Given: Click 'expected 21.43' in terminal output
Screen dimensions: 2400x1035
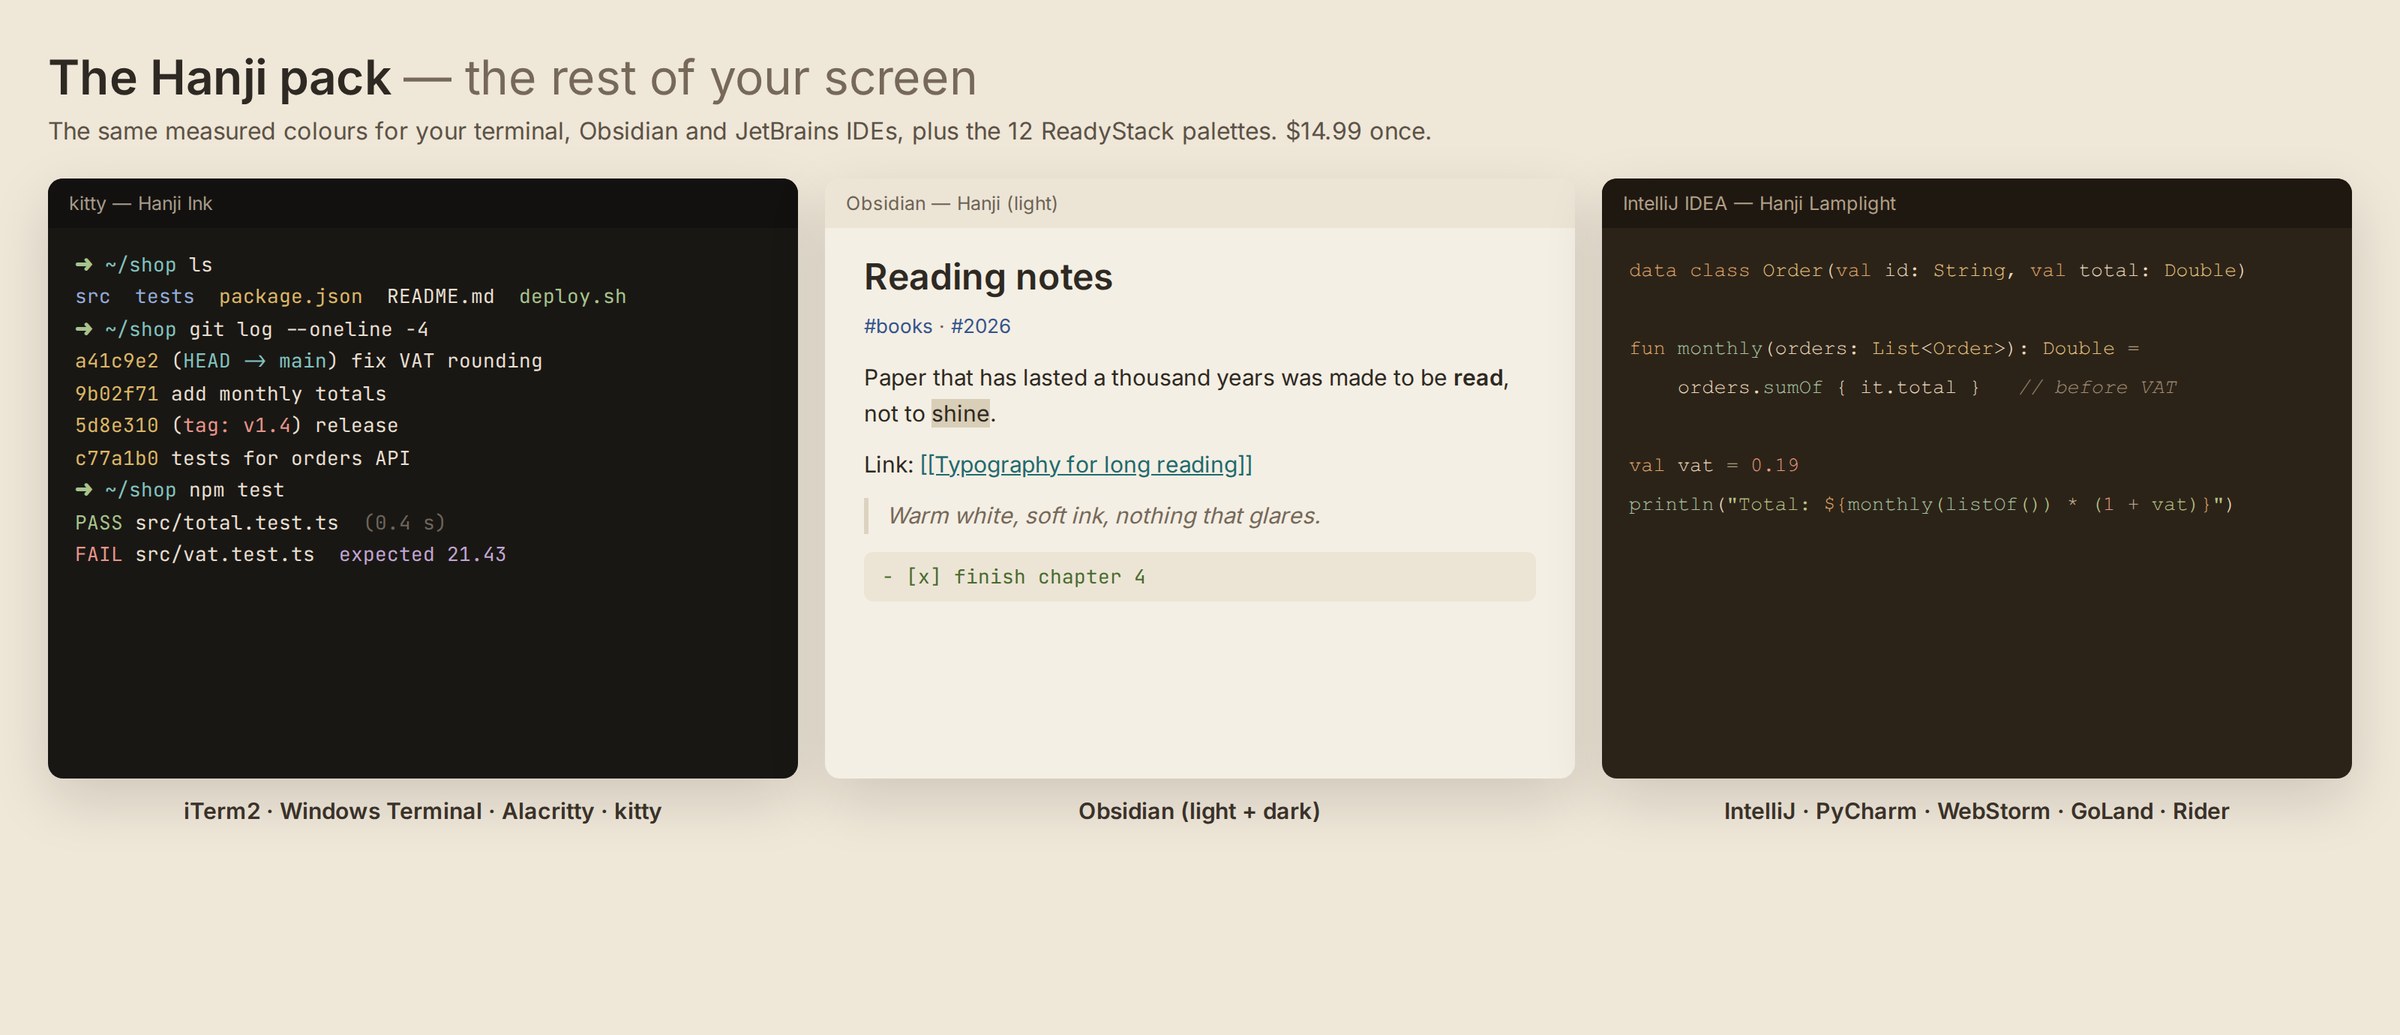Looking at the screenshot, I should click(423, 555).
